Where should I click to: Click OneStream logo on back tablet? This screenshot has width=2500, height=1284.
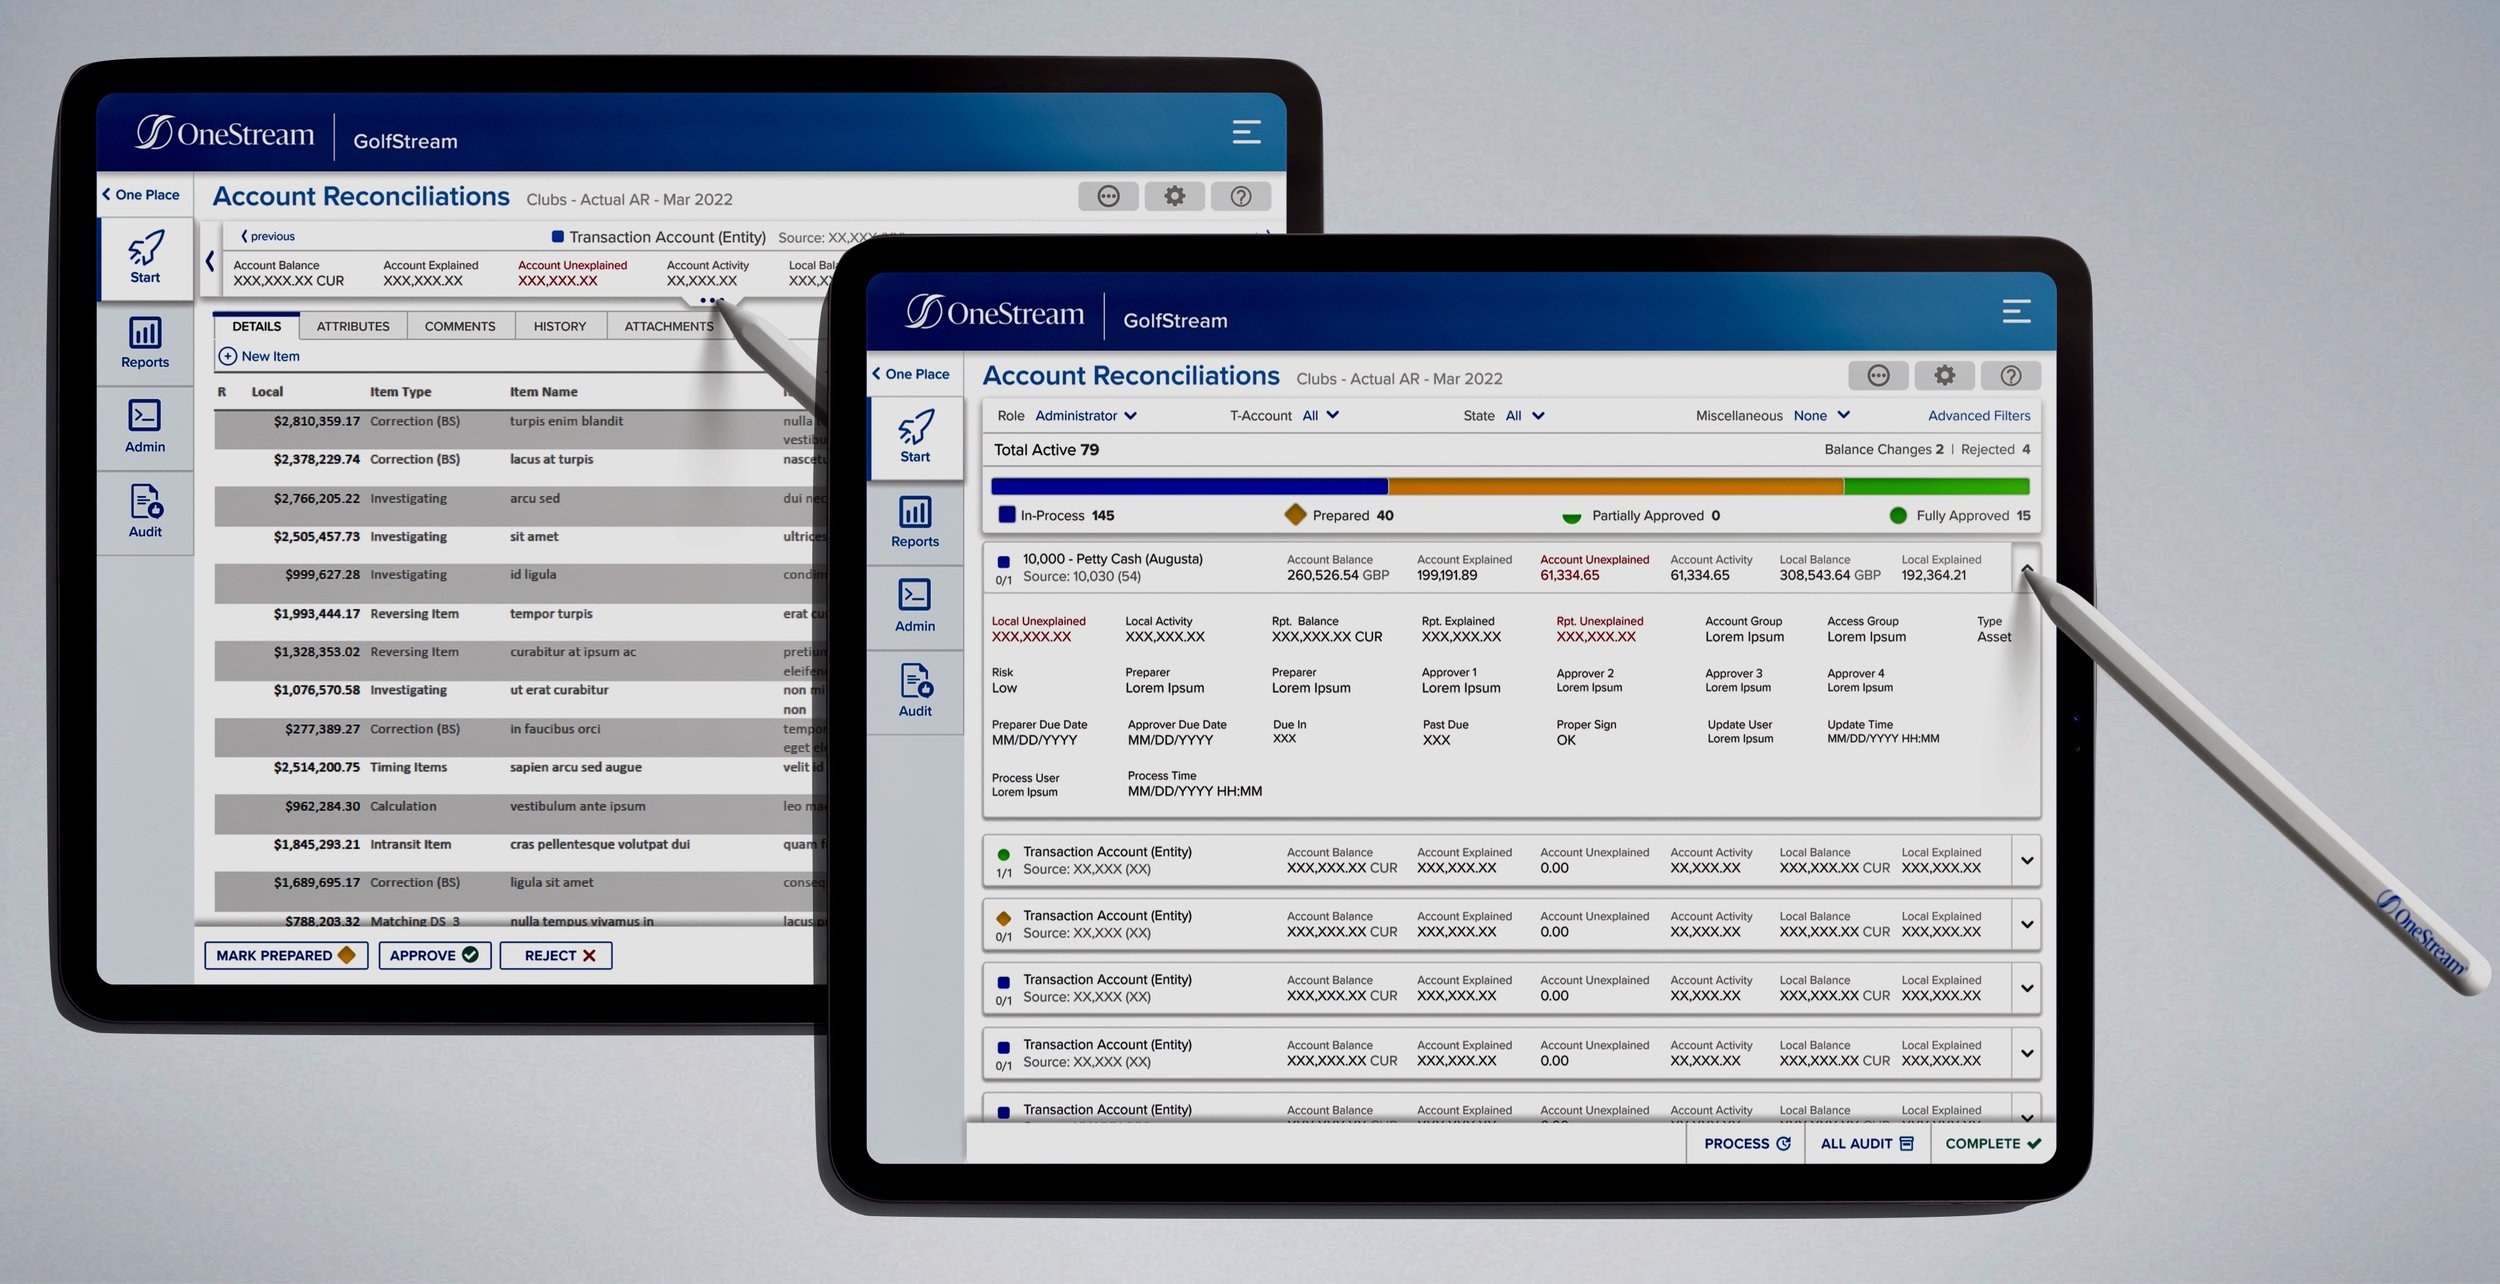click(225, 133)
